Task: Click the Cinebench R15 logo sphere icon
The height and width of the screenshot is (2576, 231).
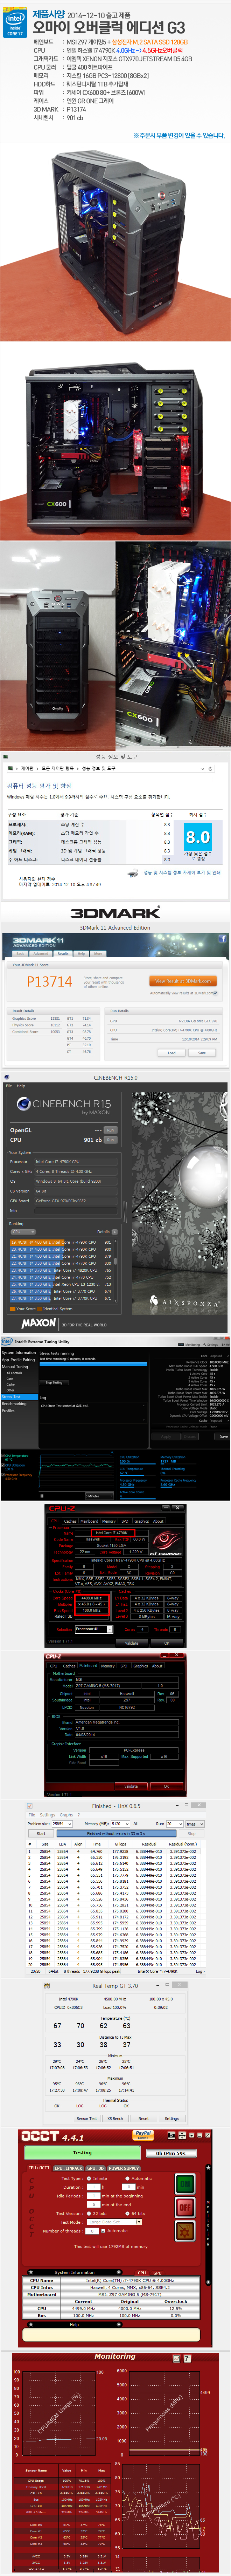Action: 24,1104
